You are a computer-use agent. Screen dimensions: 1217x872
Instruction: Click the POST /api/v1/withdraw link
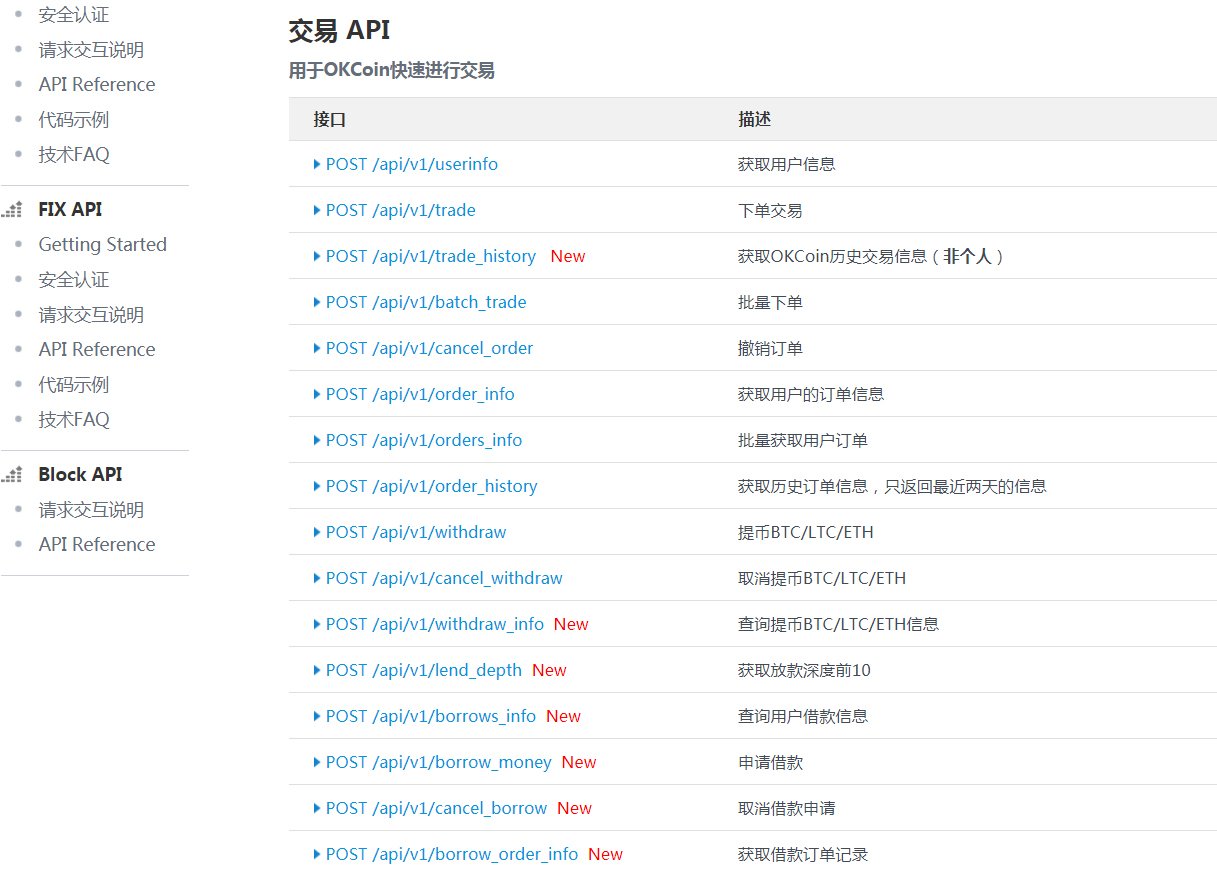tap(416, 532)
